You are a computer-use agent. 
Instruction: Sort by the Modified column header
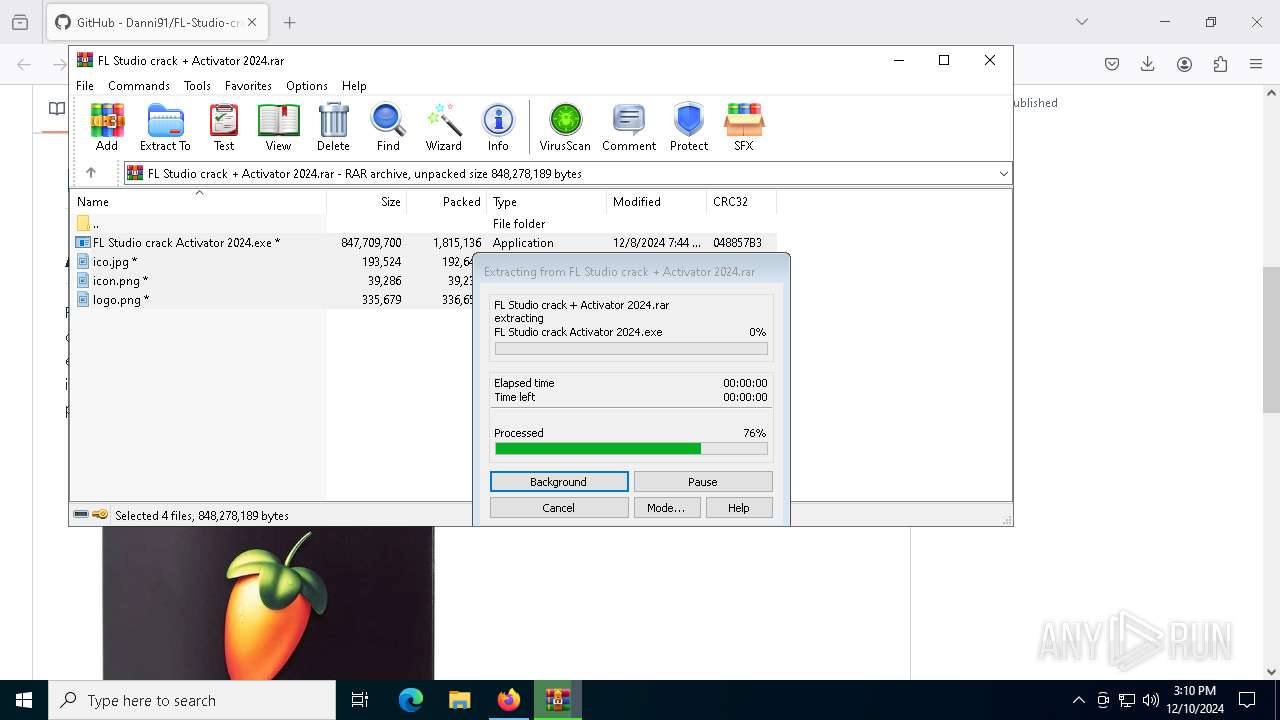click(x=657, y=202)
